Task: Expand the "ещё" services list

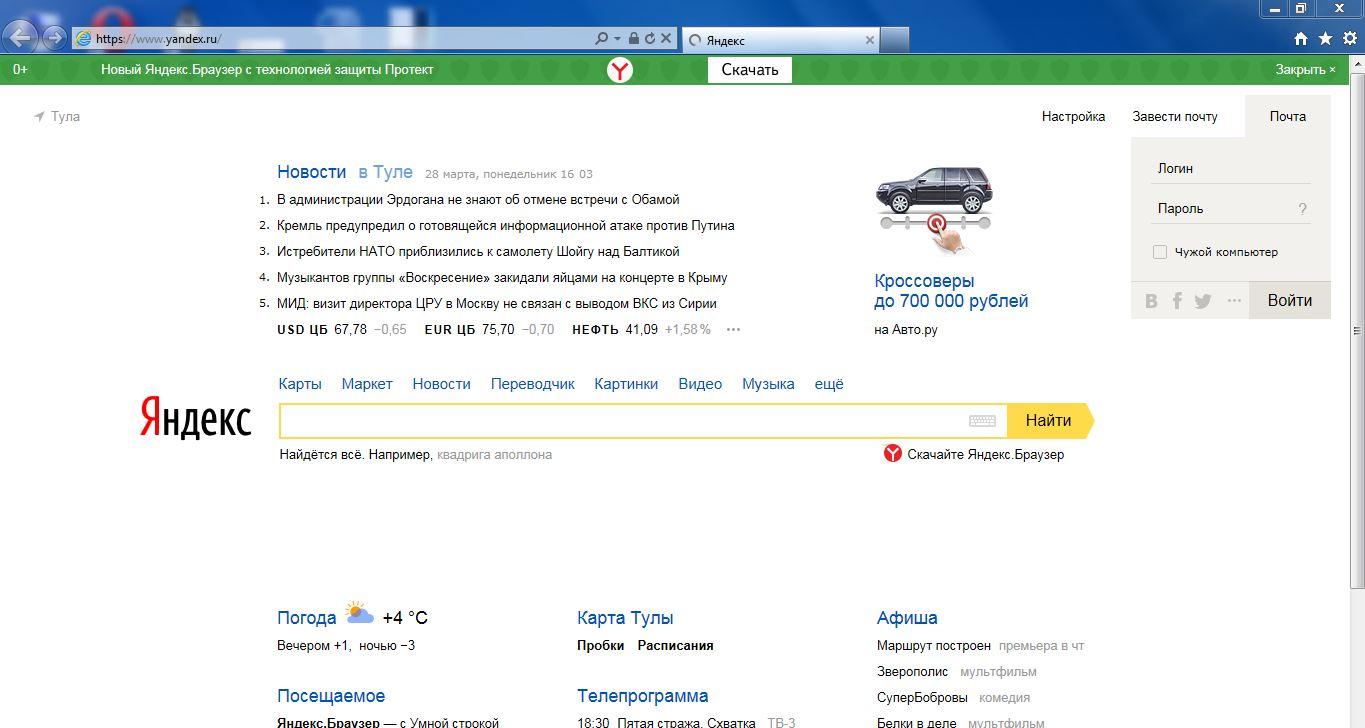Action: click(828, 384)
